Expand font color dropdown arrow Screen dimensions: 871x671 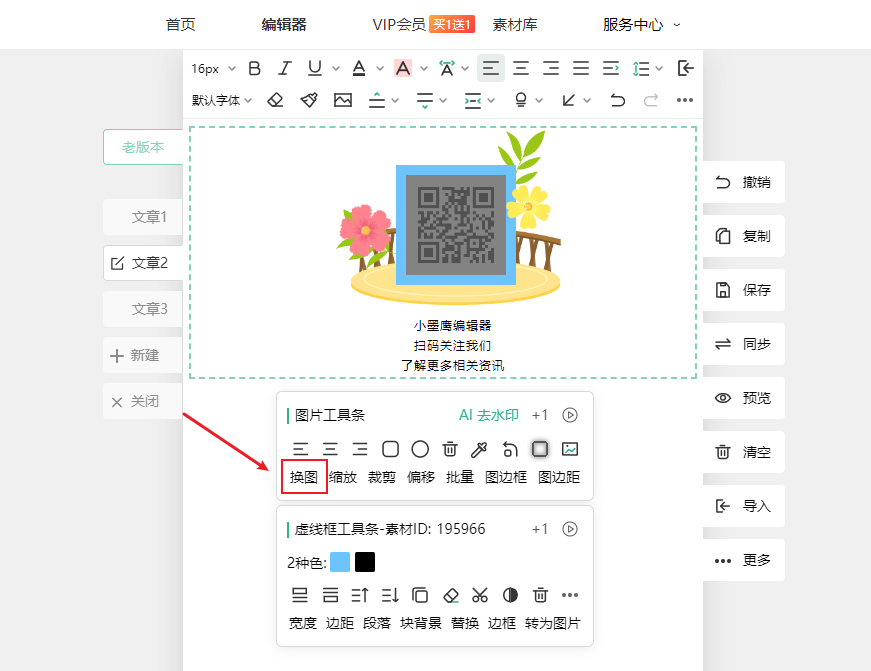pos(380,68)
